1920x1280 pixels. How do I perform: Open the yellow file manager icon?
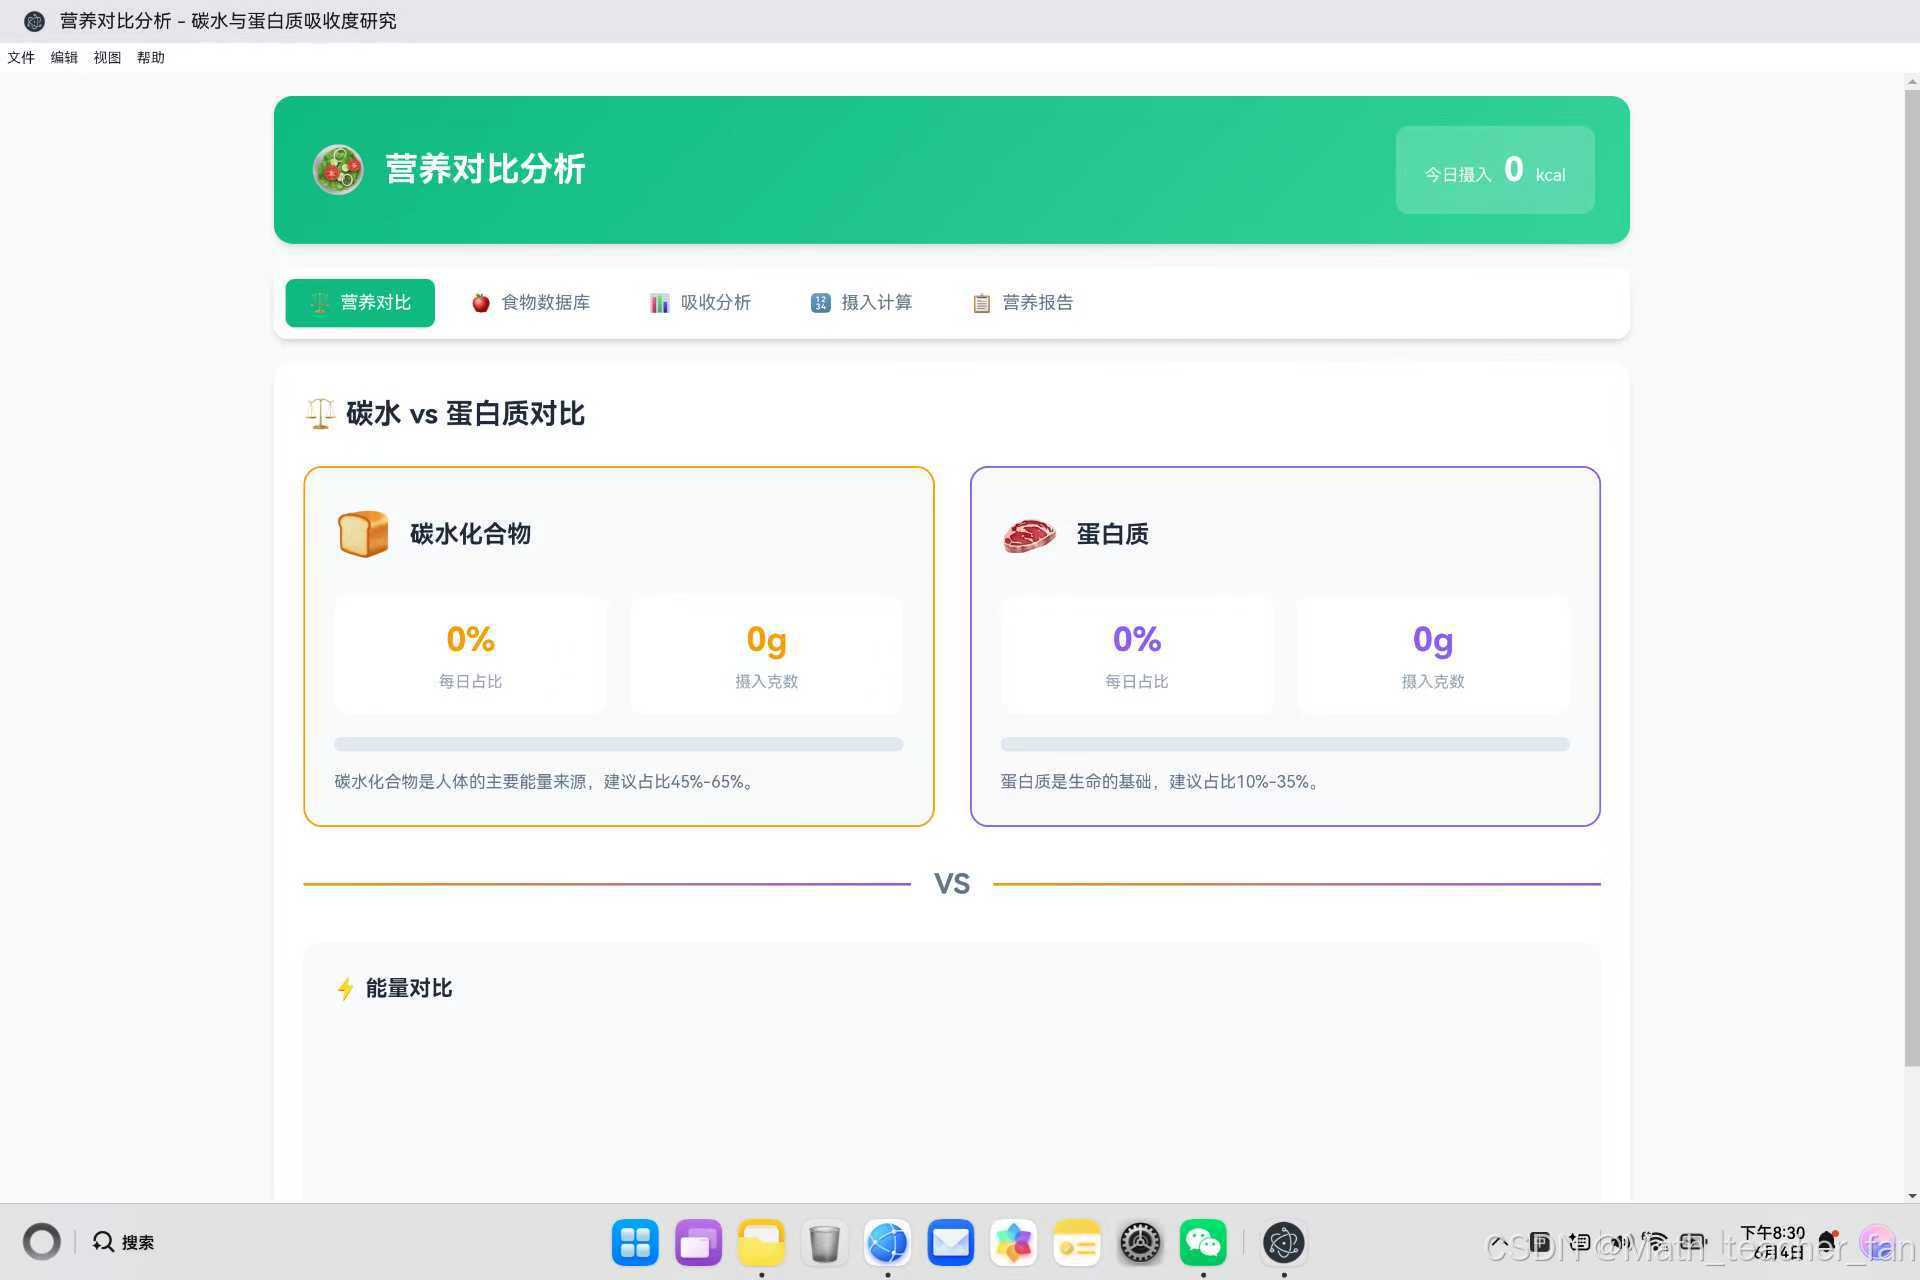(x=761, y=1243)
